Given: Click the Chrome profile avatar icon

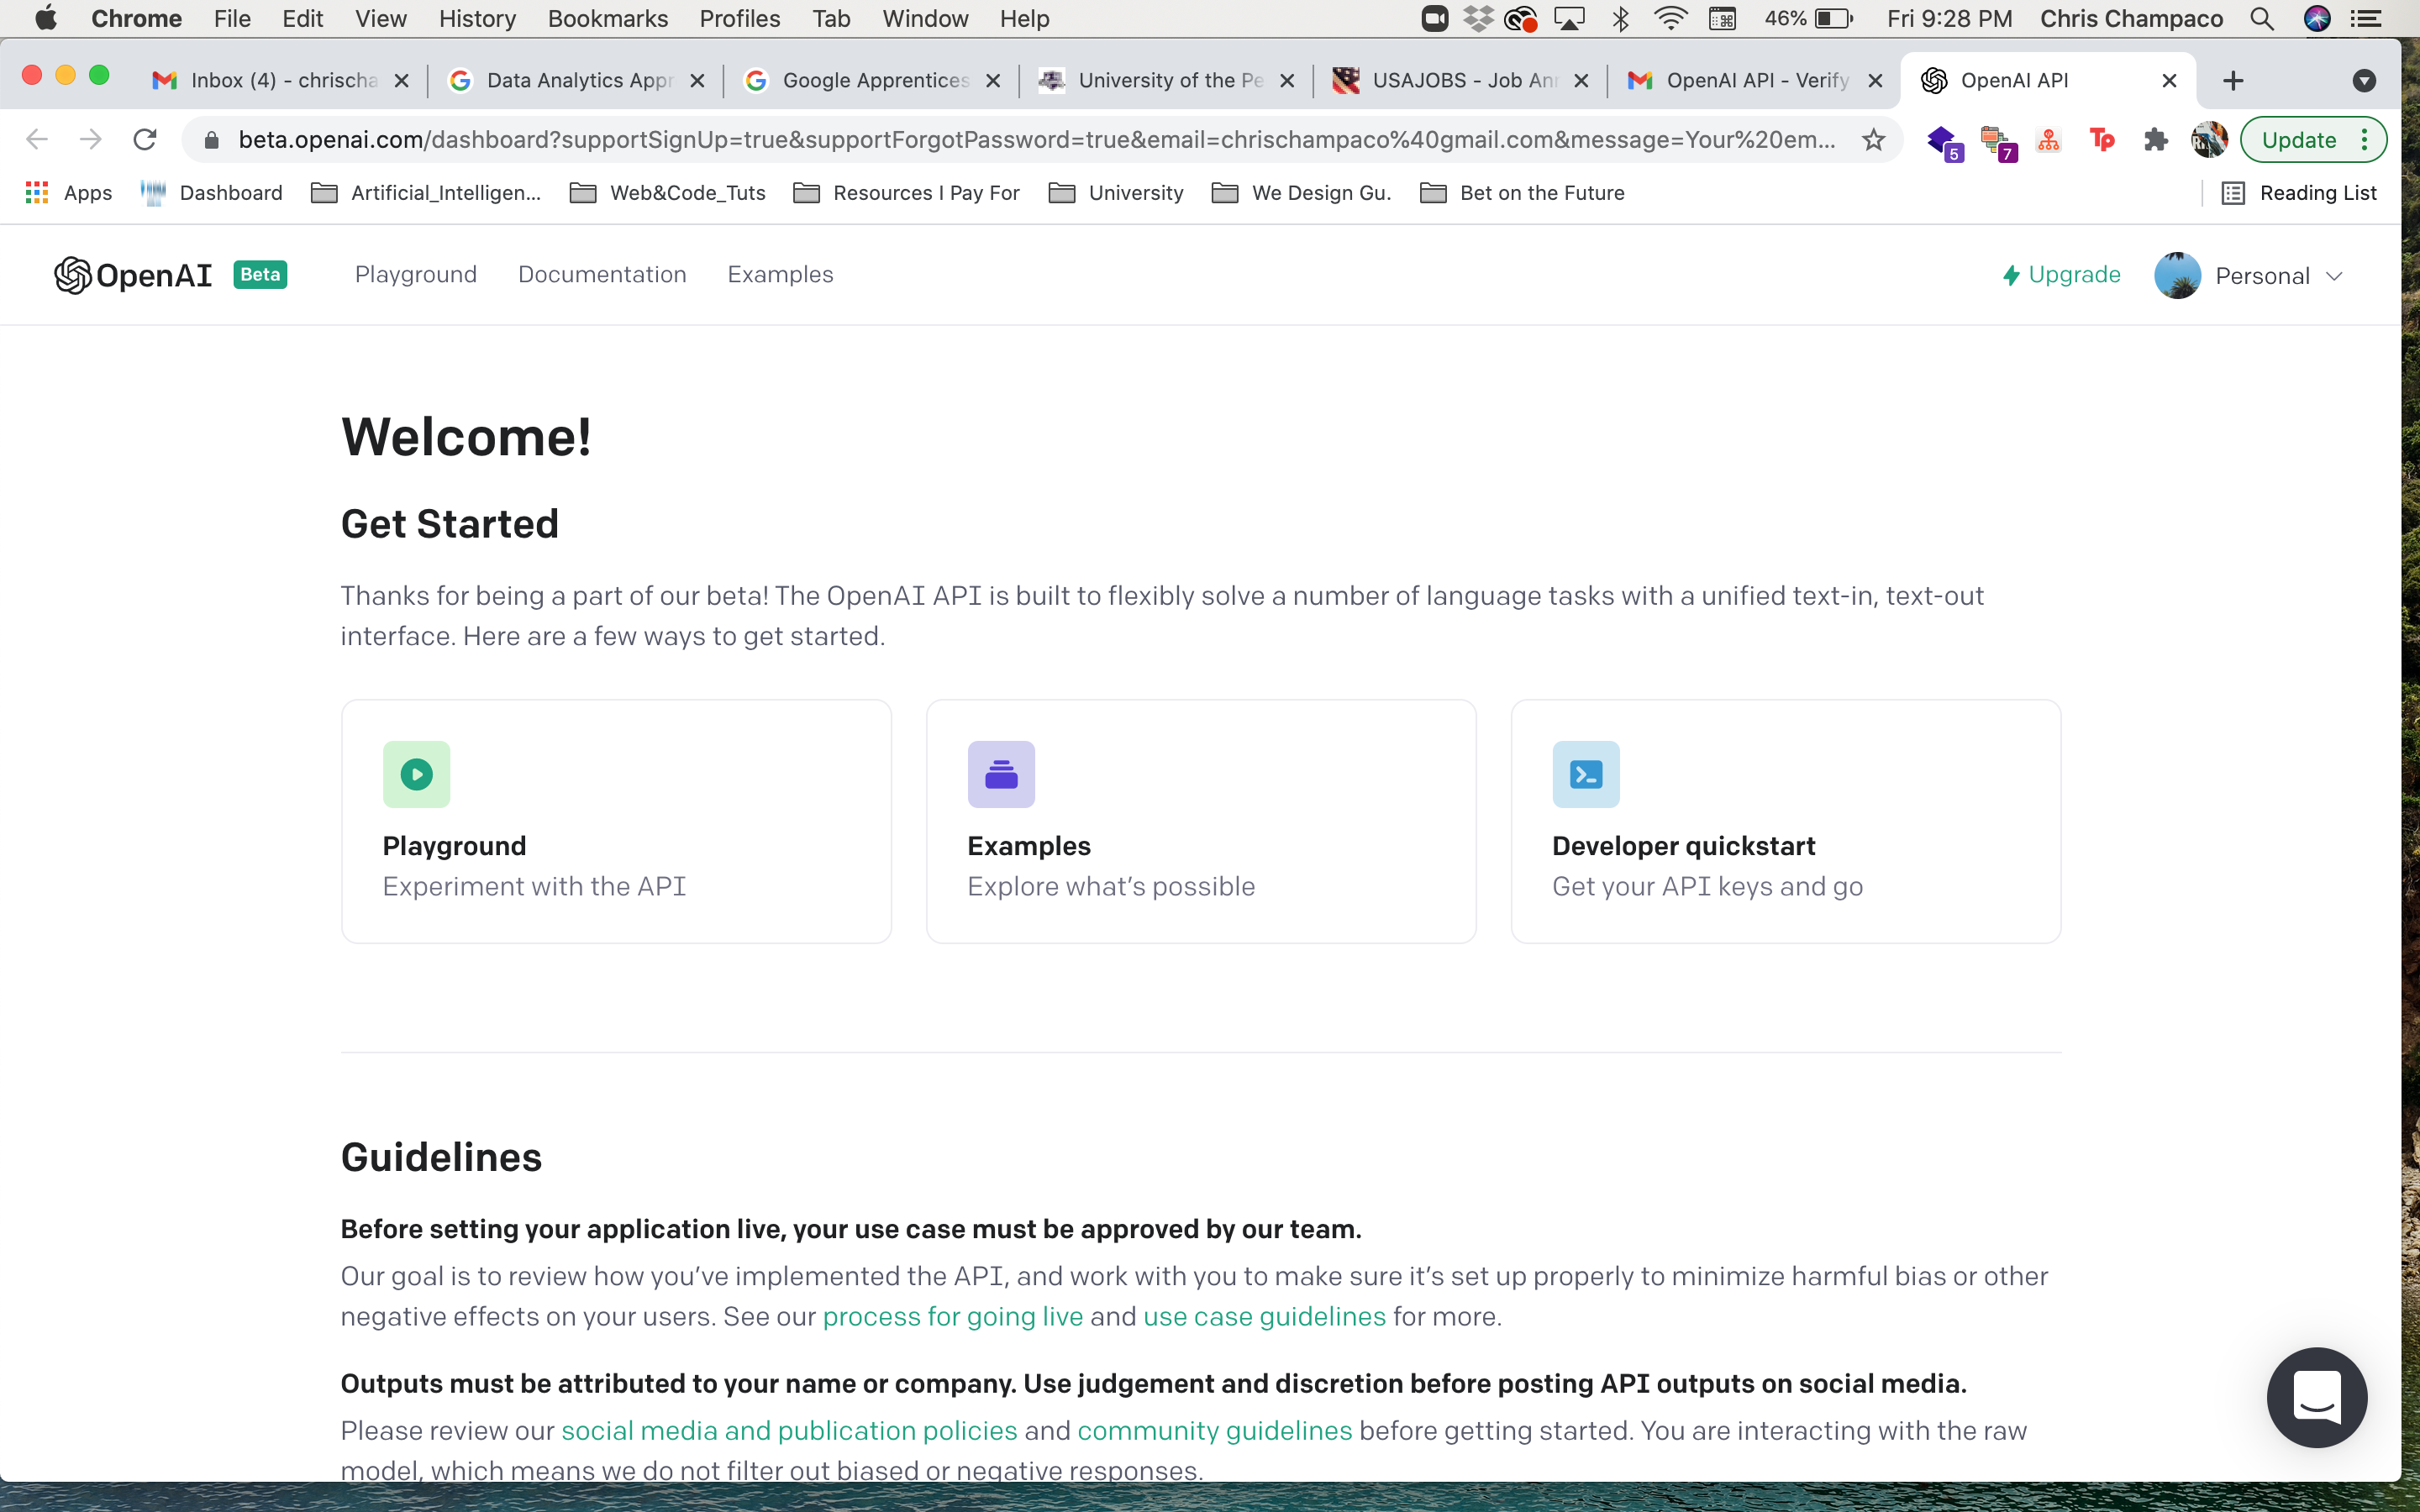Looking at the screenshot, I should tap(2207, 139).
